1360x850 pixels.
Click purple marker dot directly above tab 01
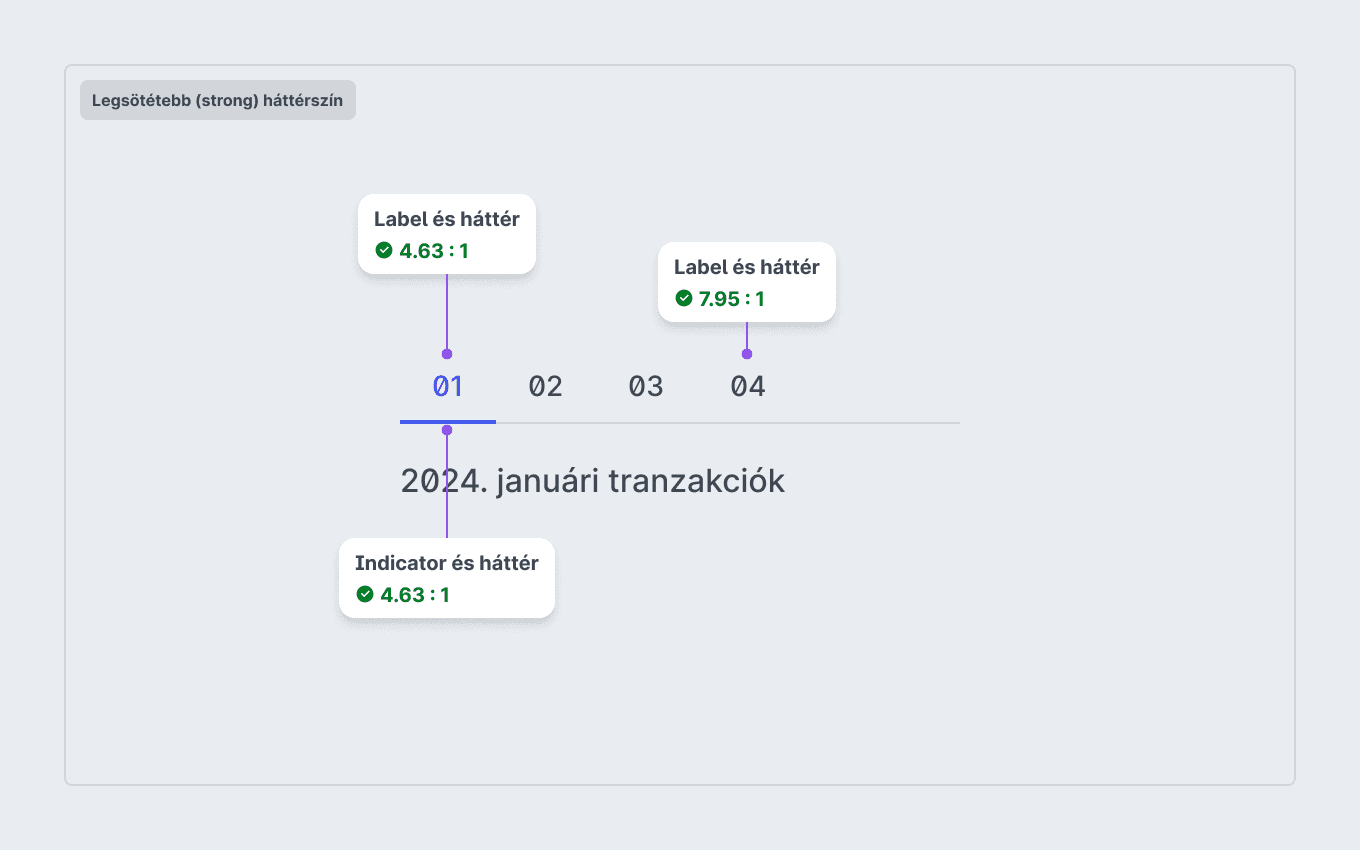[447, 354]
